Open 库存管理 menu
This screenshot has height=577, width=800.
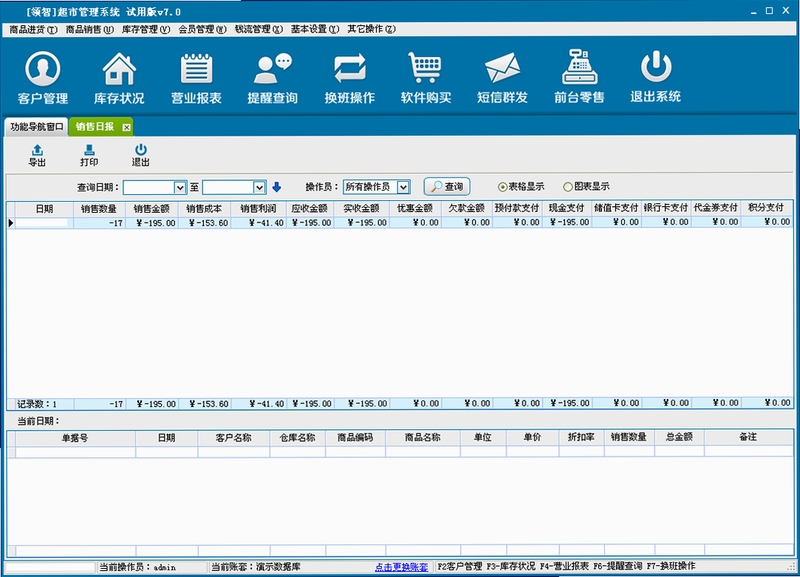click(146, 30)
